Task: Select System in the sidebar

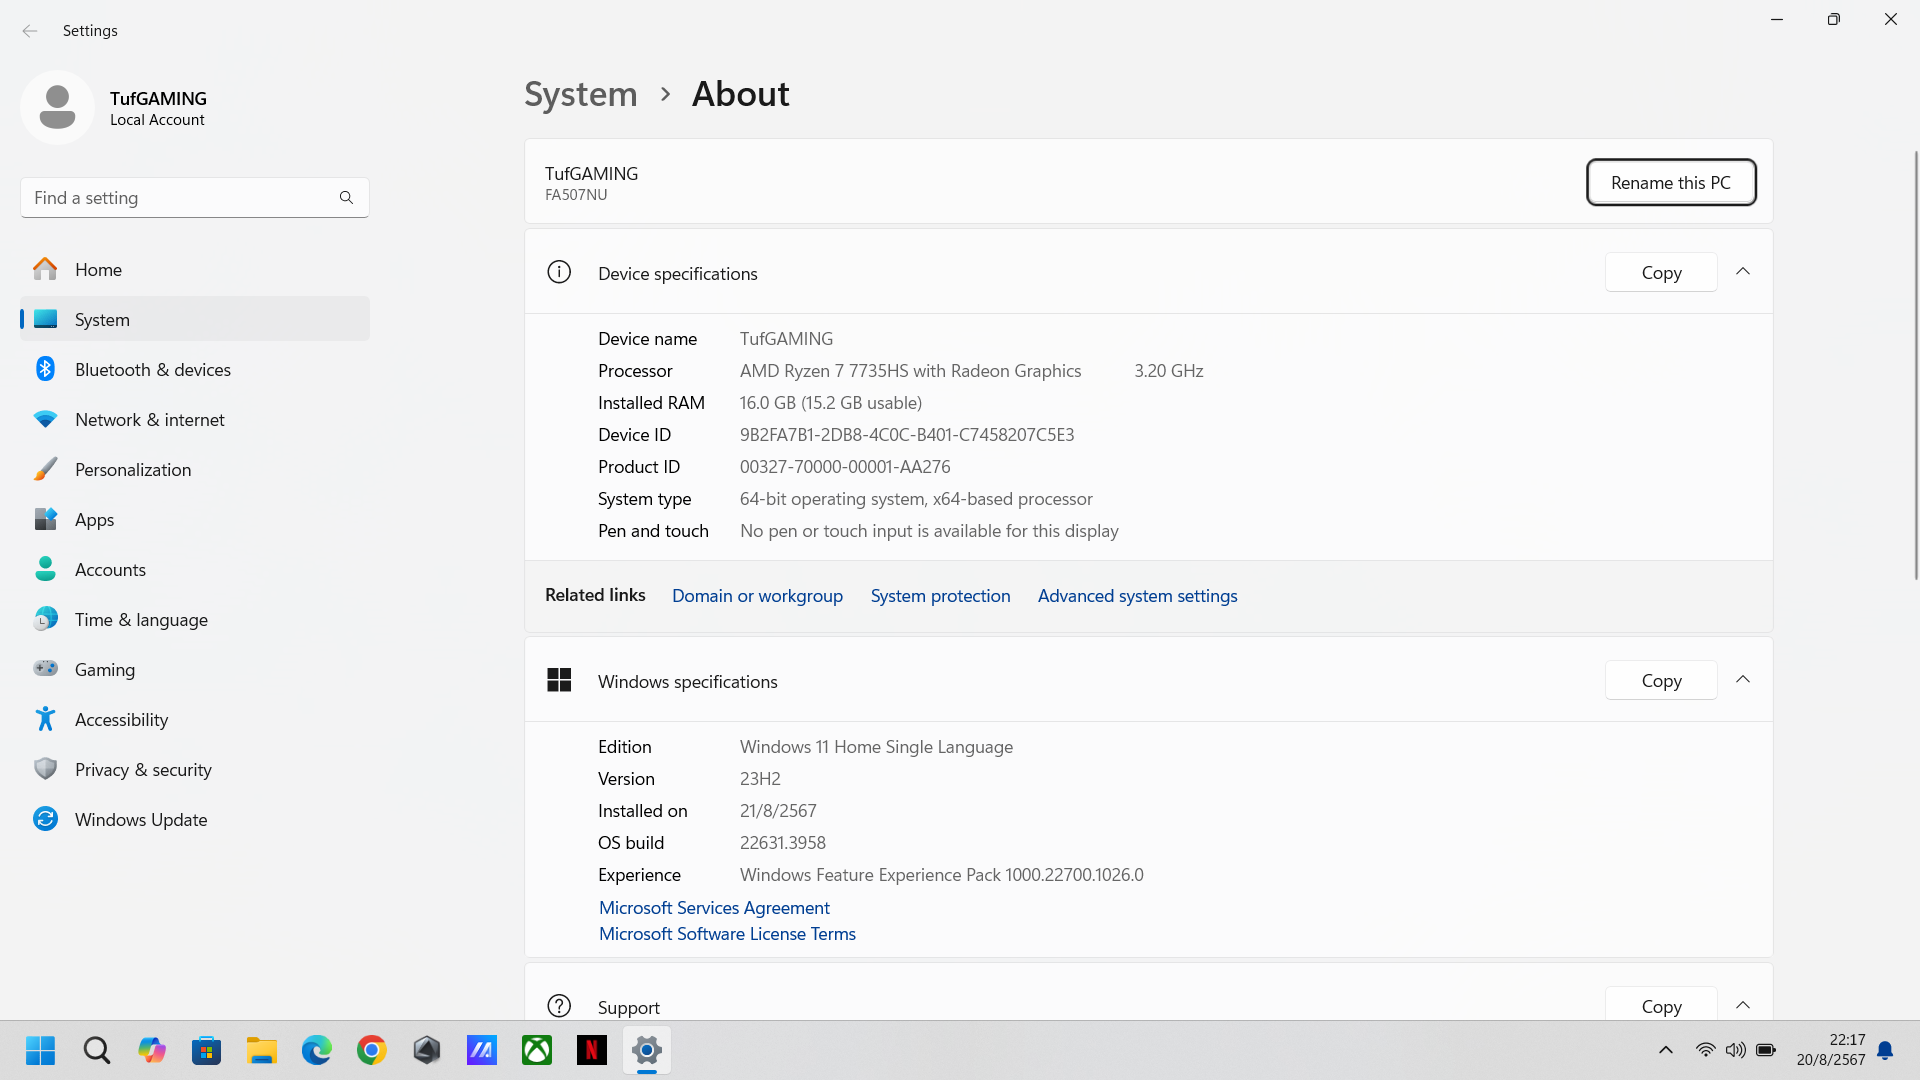Action: point(195,319)
